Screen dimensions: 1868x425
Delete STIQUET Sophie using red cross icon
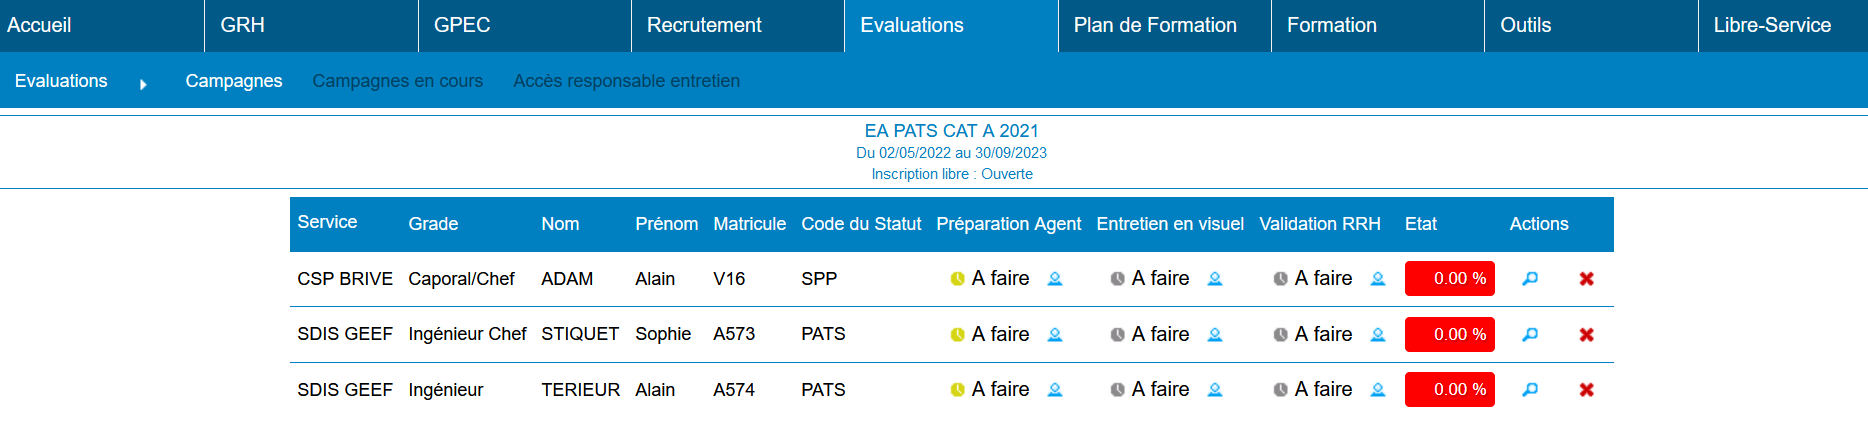[1586, 335]
